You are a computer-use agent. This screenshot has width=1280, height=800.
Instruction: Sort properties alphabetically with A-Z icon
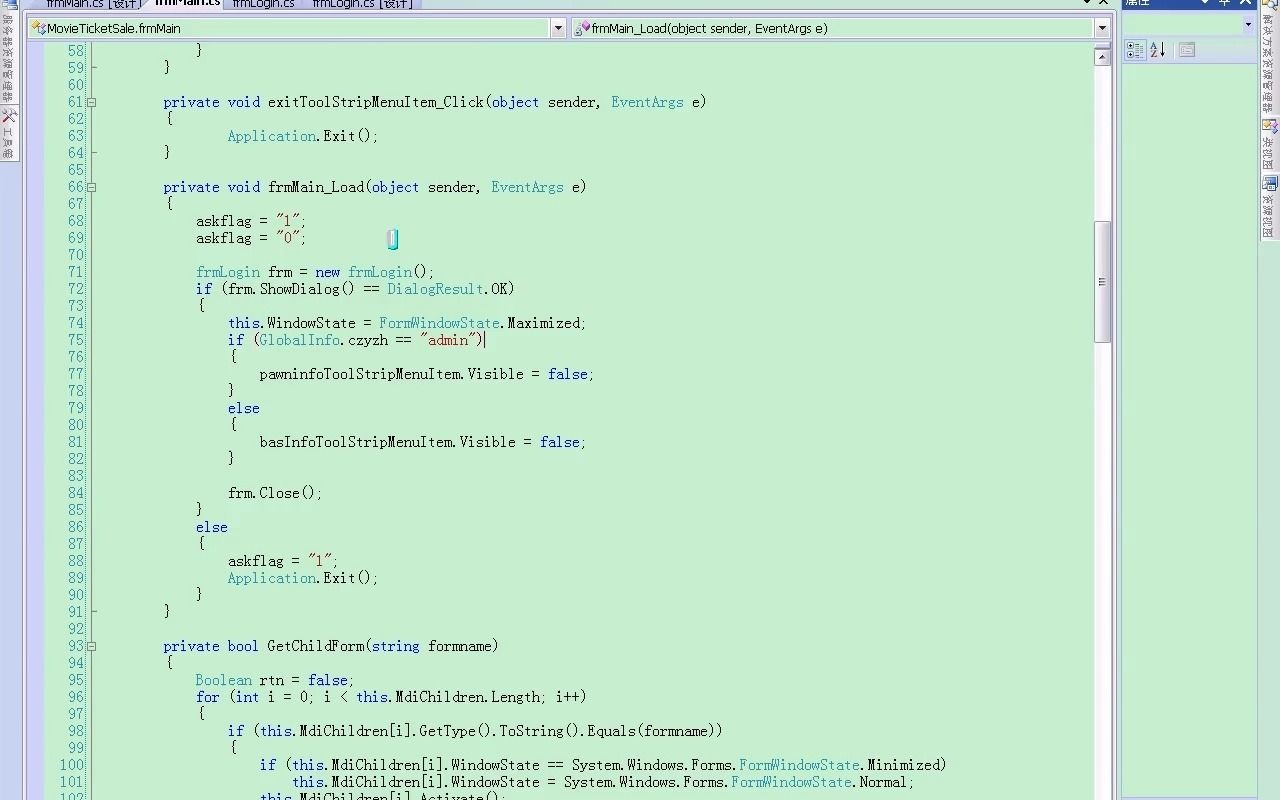(1158, 50)
